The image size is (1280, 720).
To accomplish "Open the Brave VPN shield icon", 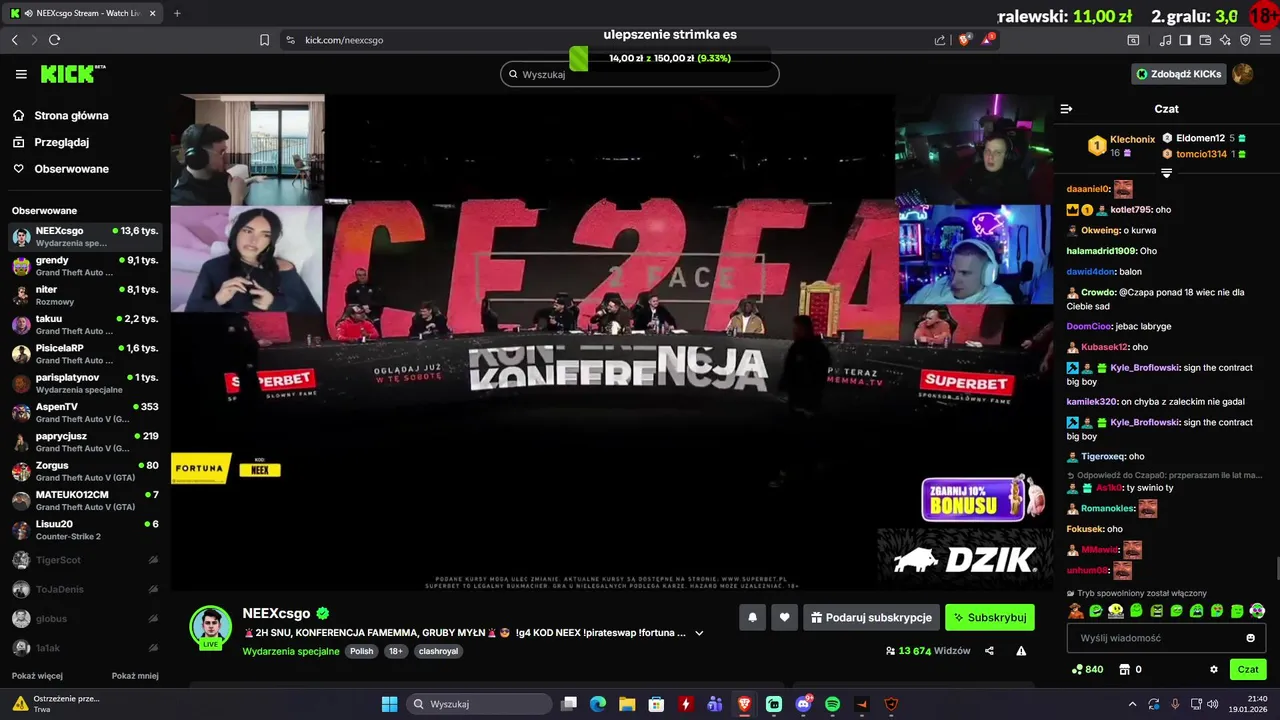I will 1245,40.
